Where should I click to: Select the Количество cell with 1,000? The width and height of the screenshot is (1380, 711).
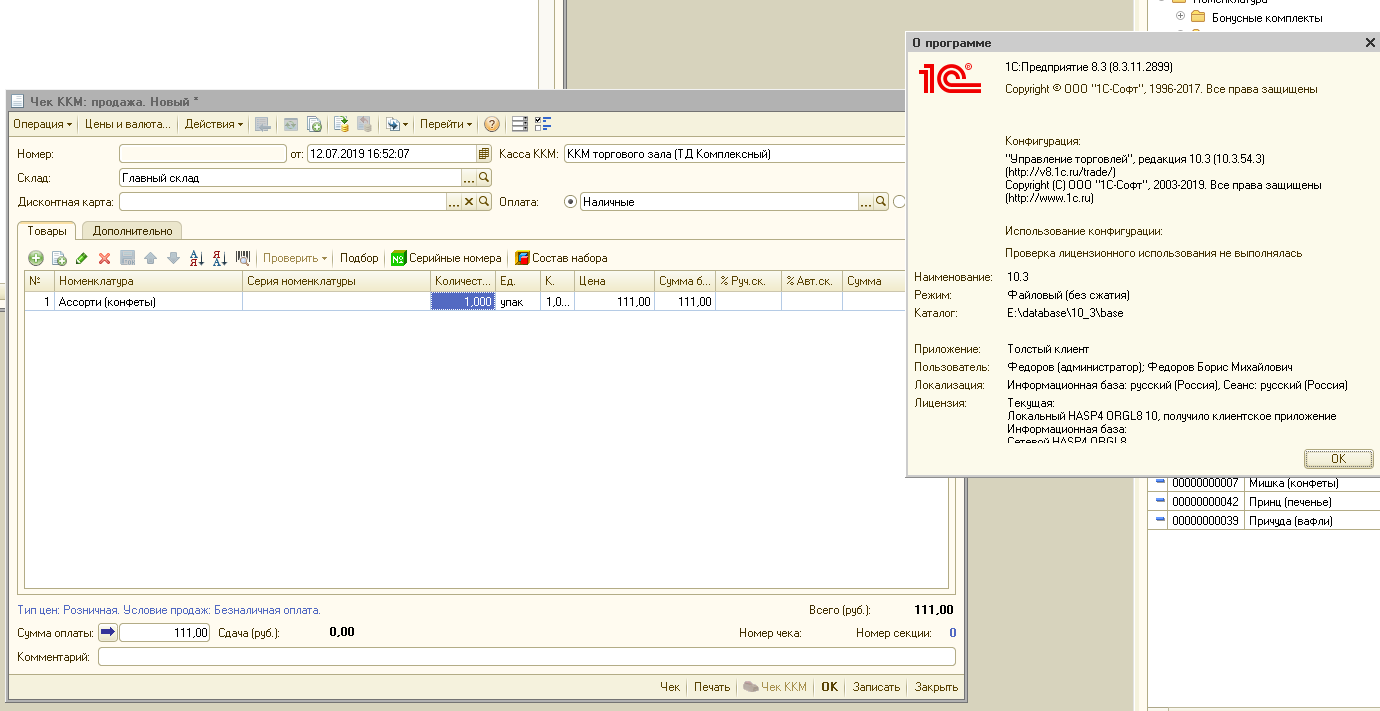point(463,301)
